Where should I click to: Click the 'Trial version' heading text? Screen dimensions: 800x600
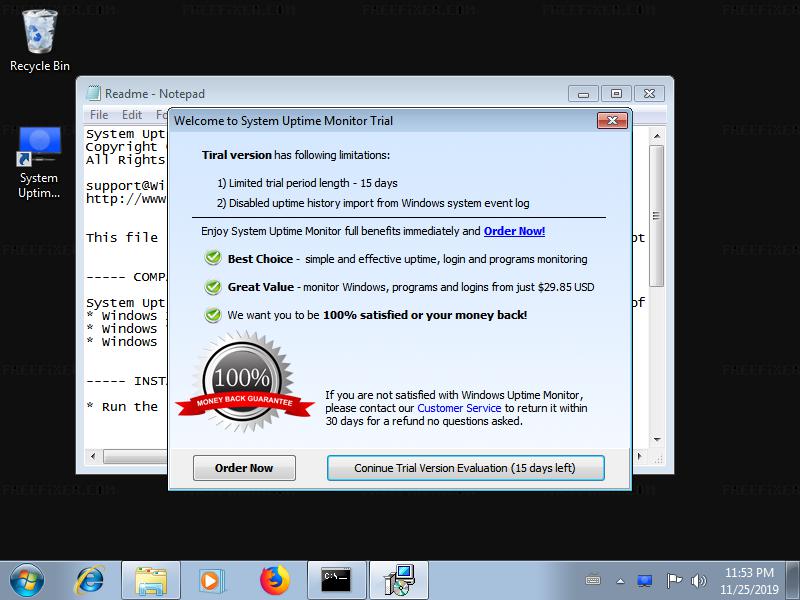236,155
